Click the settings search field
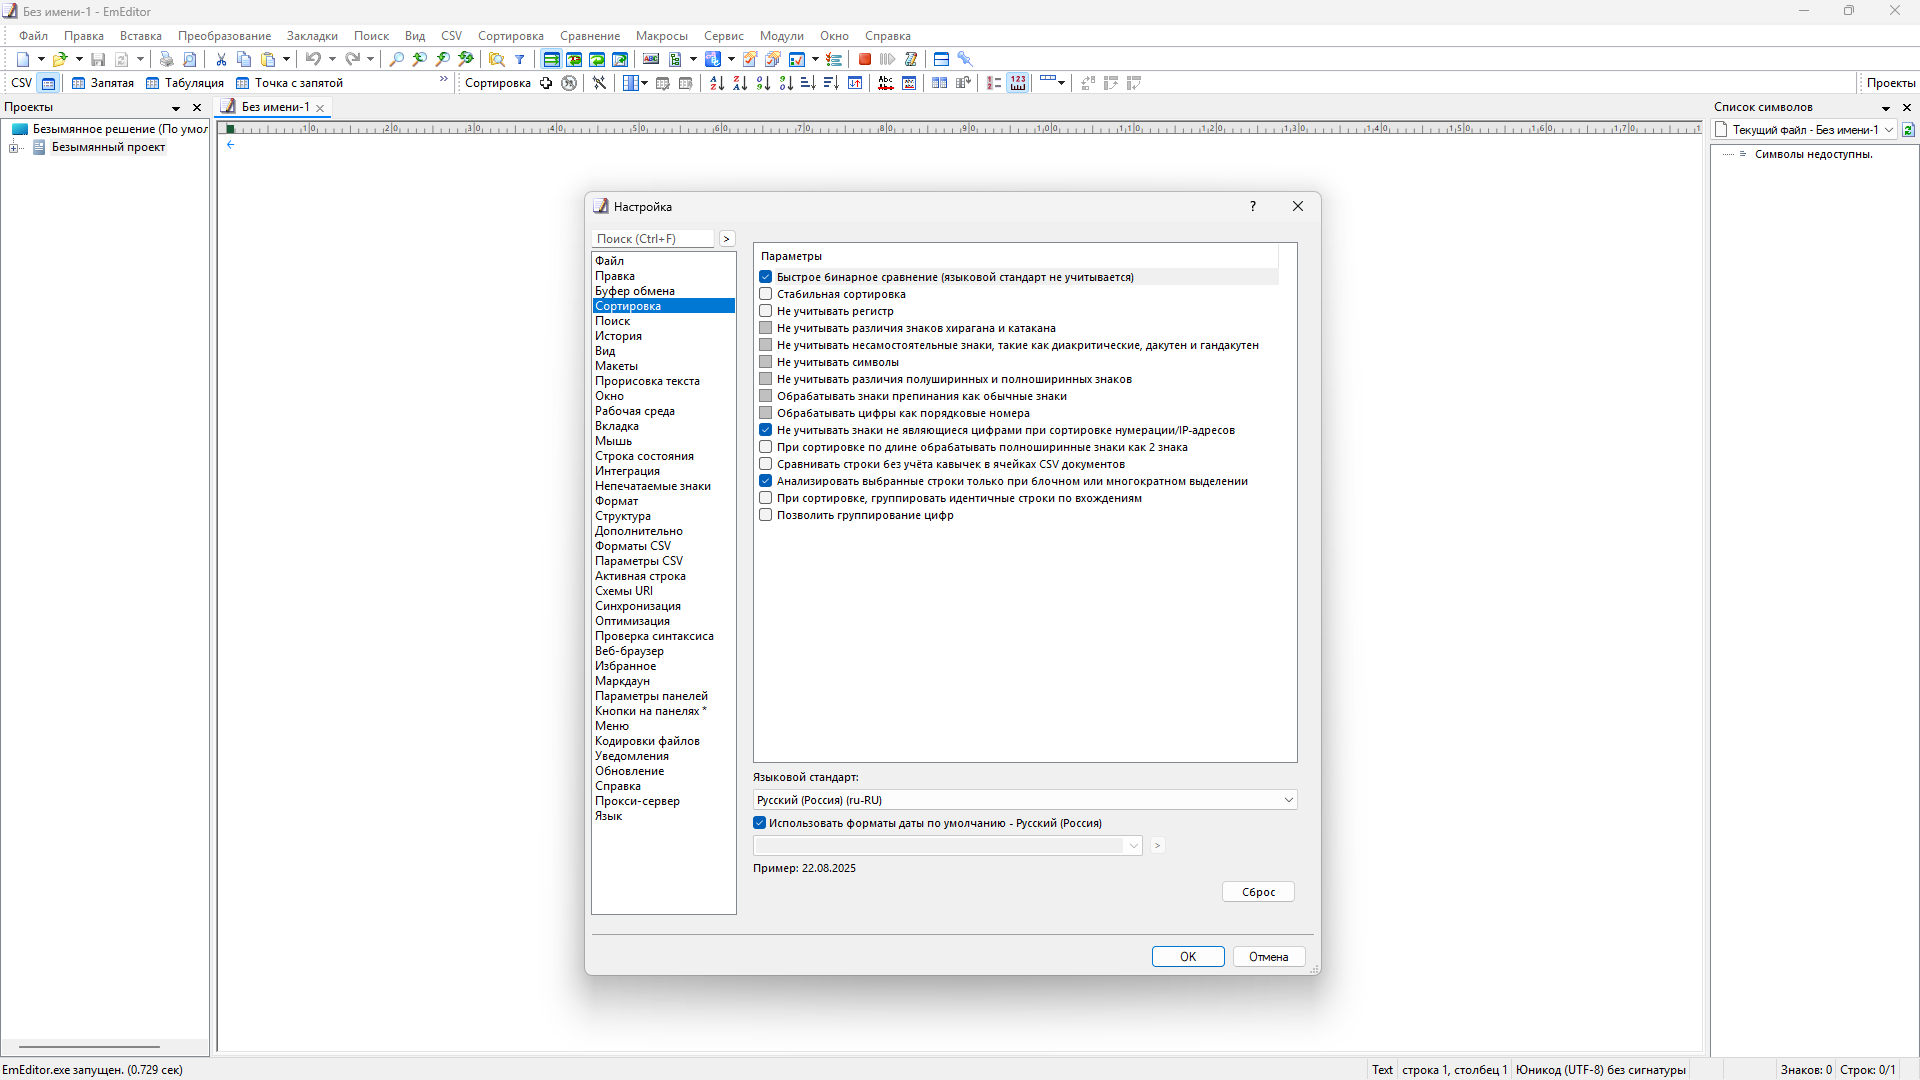The height and width of the screenshot is (1080, 1920). pyautogui.click(x=654, y=239)
